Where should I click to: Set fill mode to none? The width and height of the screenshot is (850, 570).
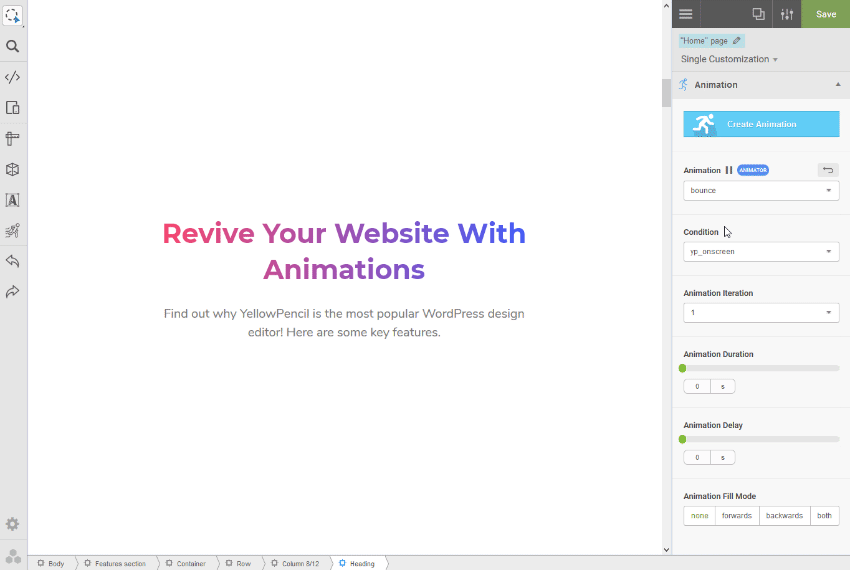pyautogui.click(x=699, y=516)
